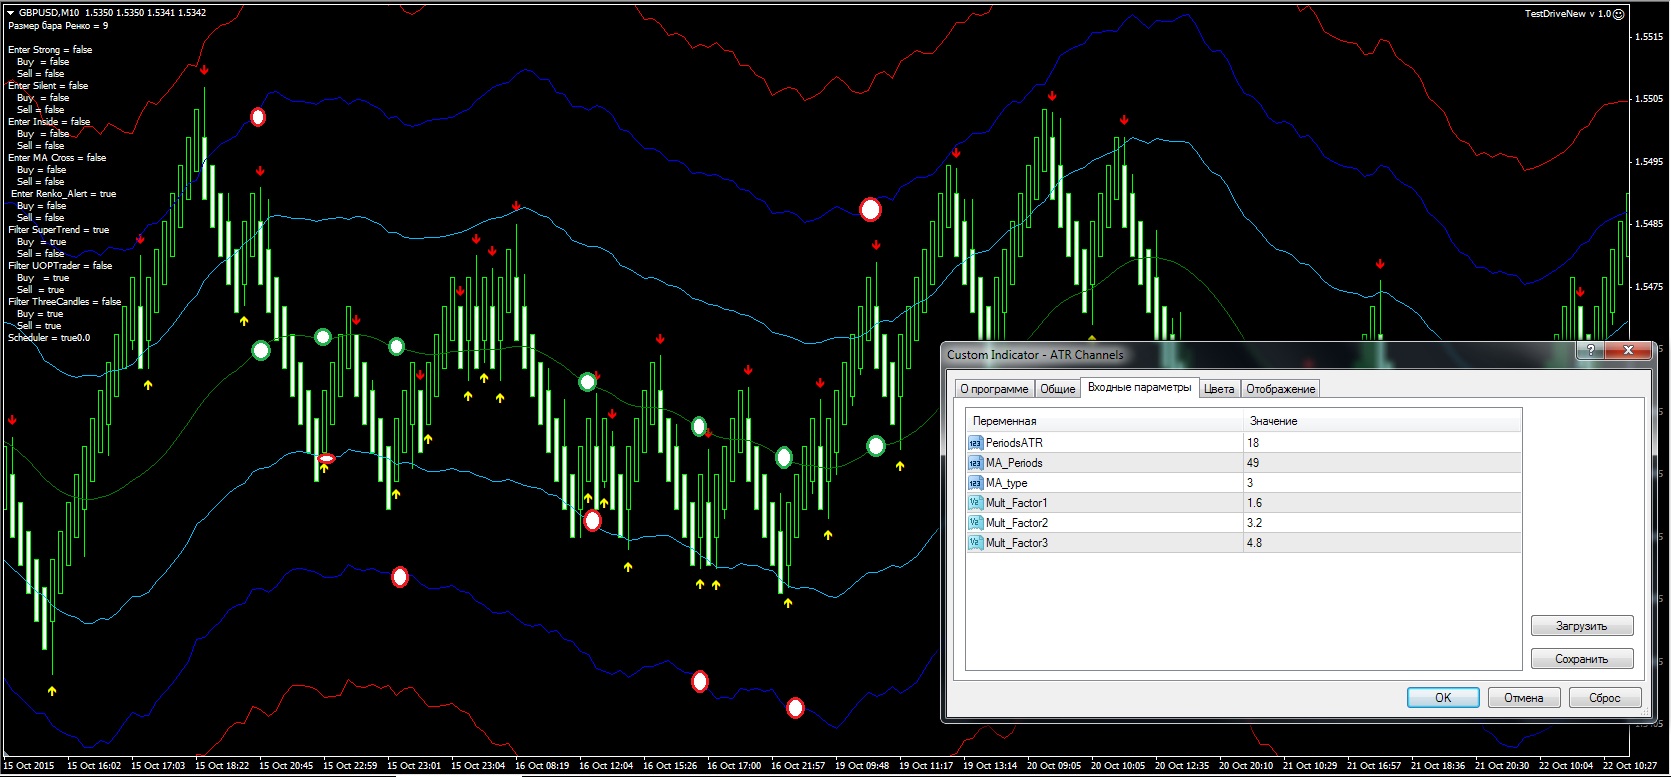1671x777 pixels.
Task: Click the 1.5505 price axis label
Action: 1649,99
